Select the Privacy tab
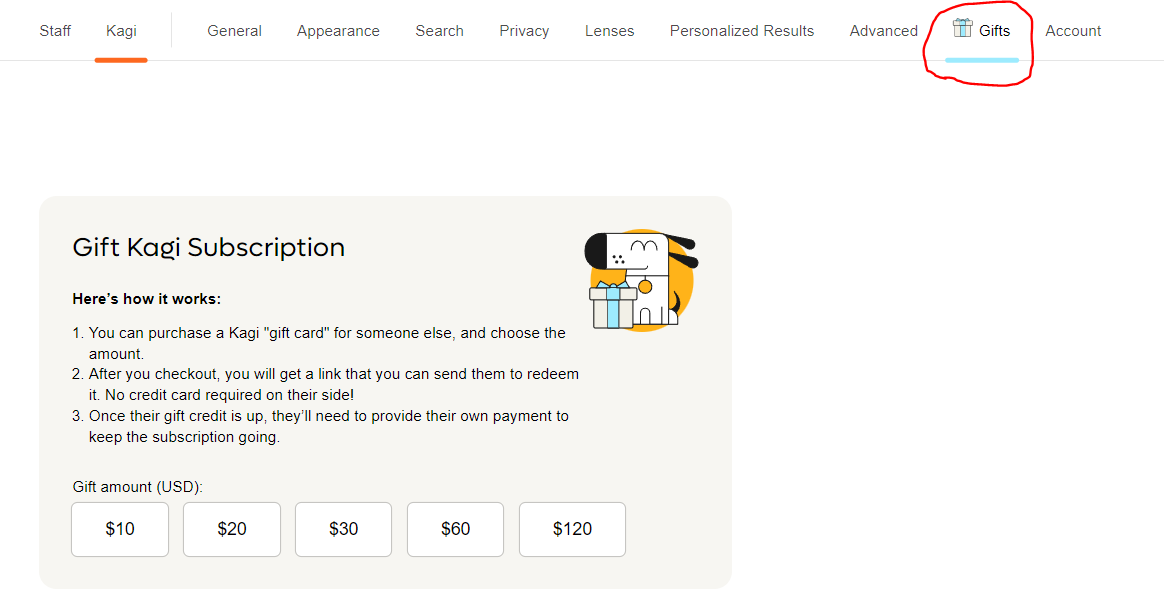Image resolution: width=1164 pixels, height=616 pixels. [x=524, y=31]
